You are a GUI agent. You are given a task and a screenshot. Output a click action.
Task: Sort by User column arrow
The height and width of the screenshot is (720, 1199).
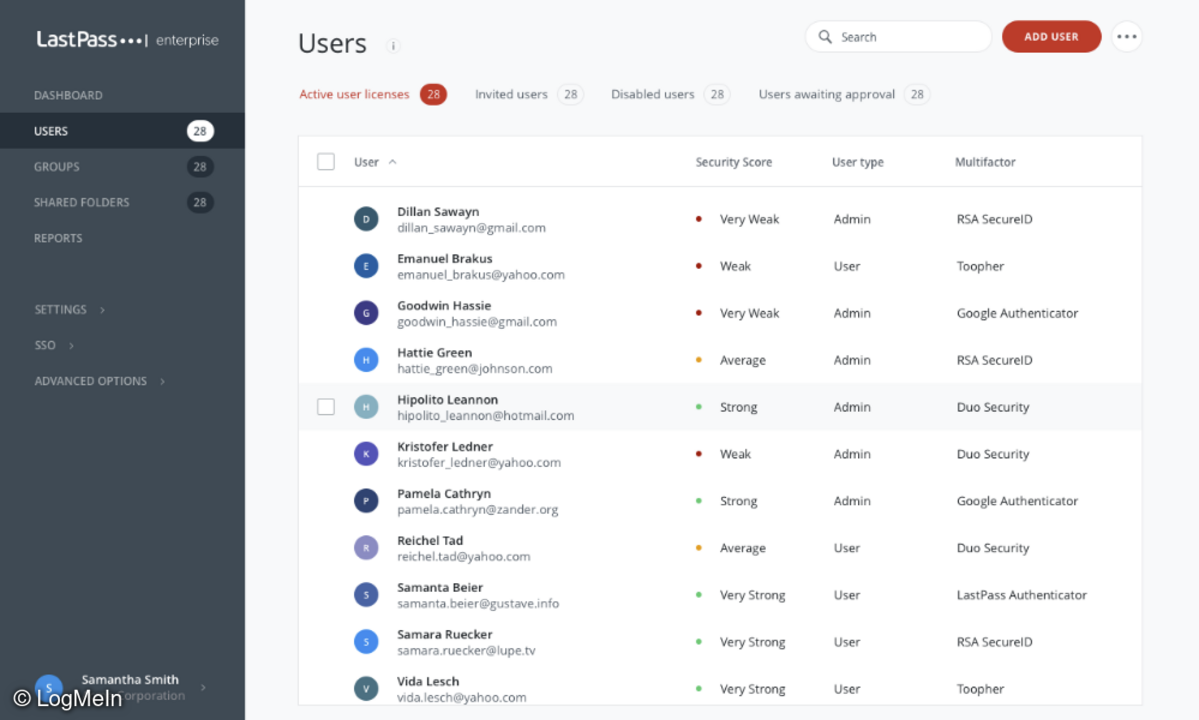point(392,162)
